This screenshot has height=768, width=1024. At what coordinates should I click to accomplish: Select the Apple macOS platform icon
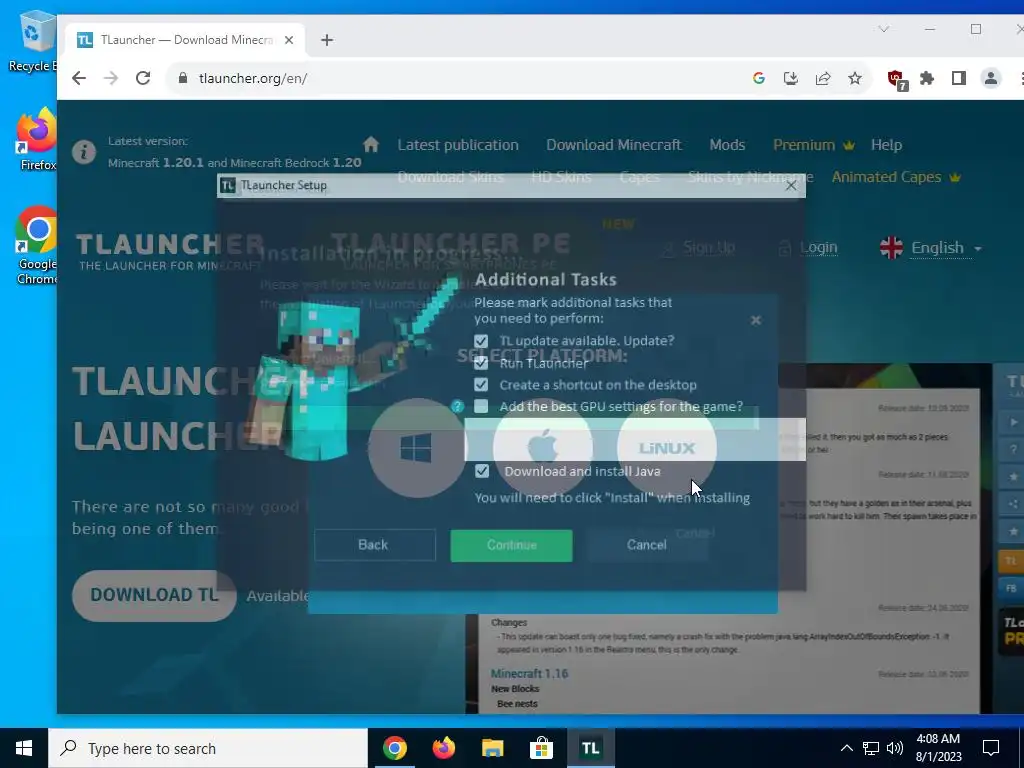coord(543,448)
